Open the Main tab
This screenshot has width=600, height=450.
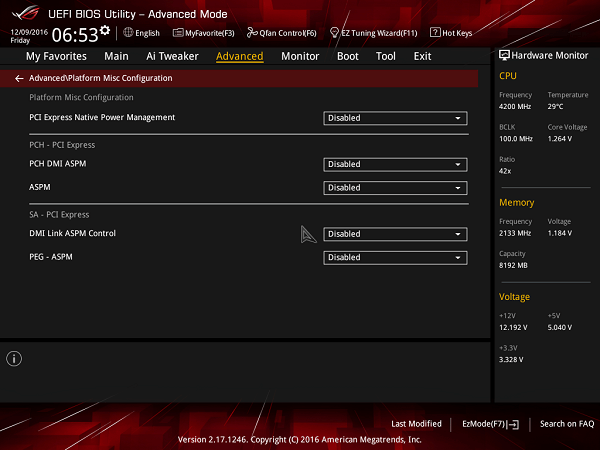pos(116,56)
